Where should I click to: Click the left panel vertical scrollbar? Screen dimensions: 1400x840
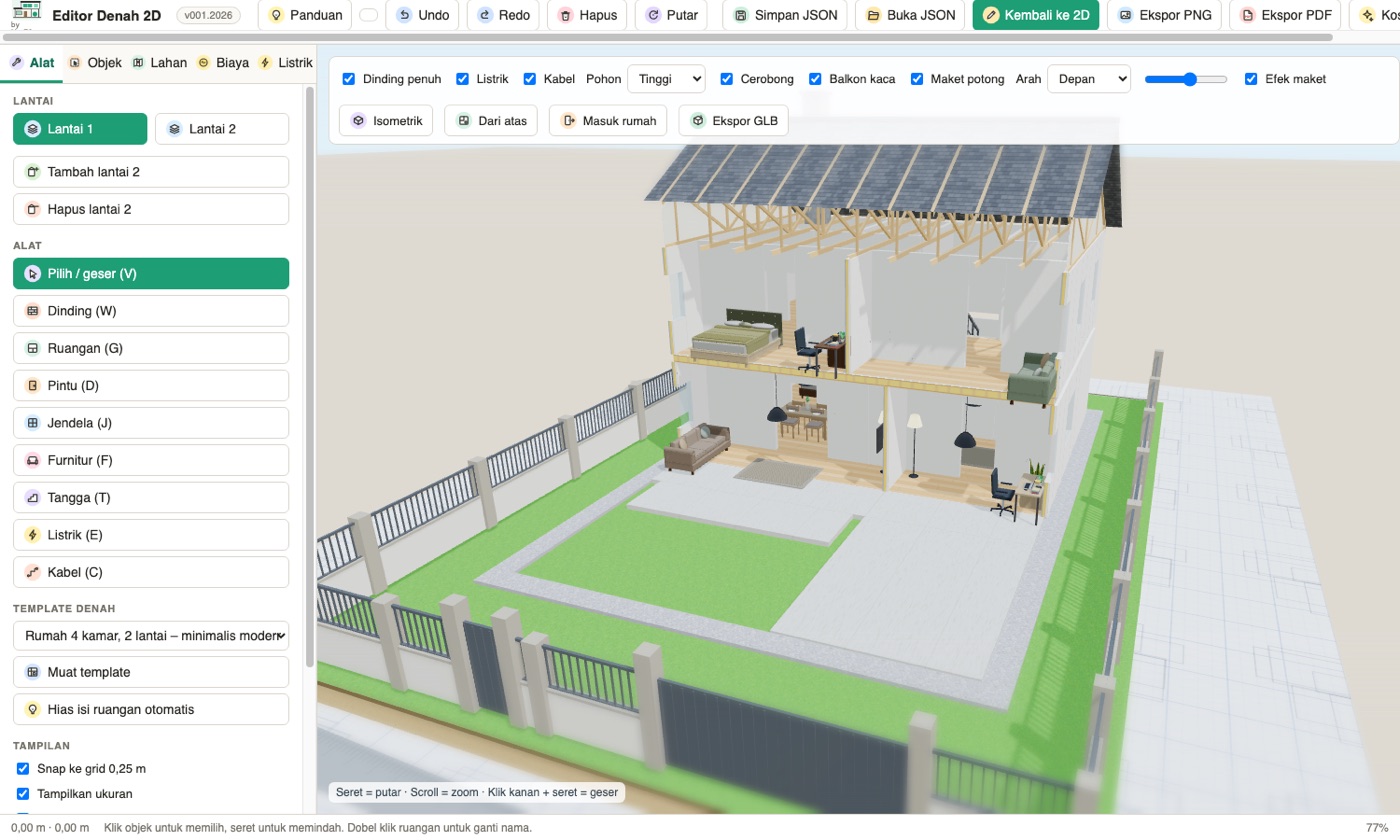tap(310, 376)
